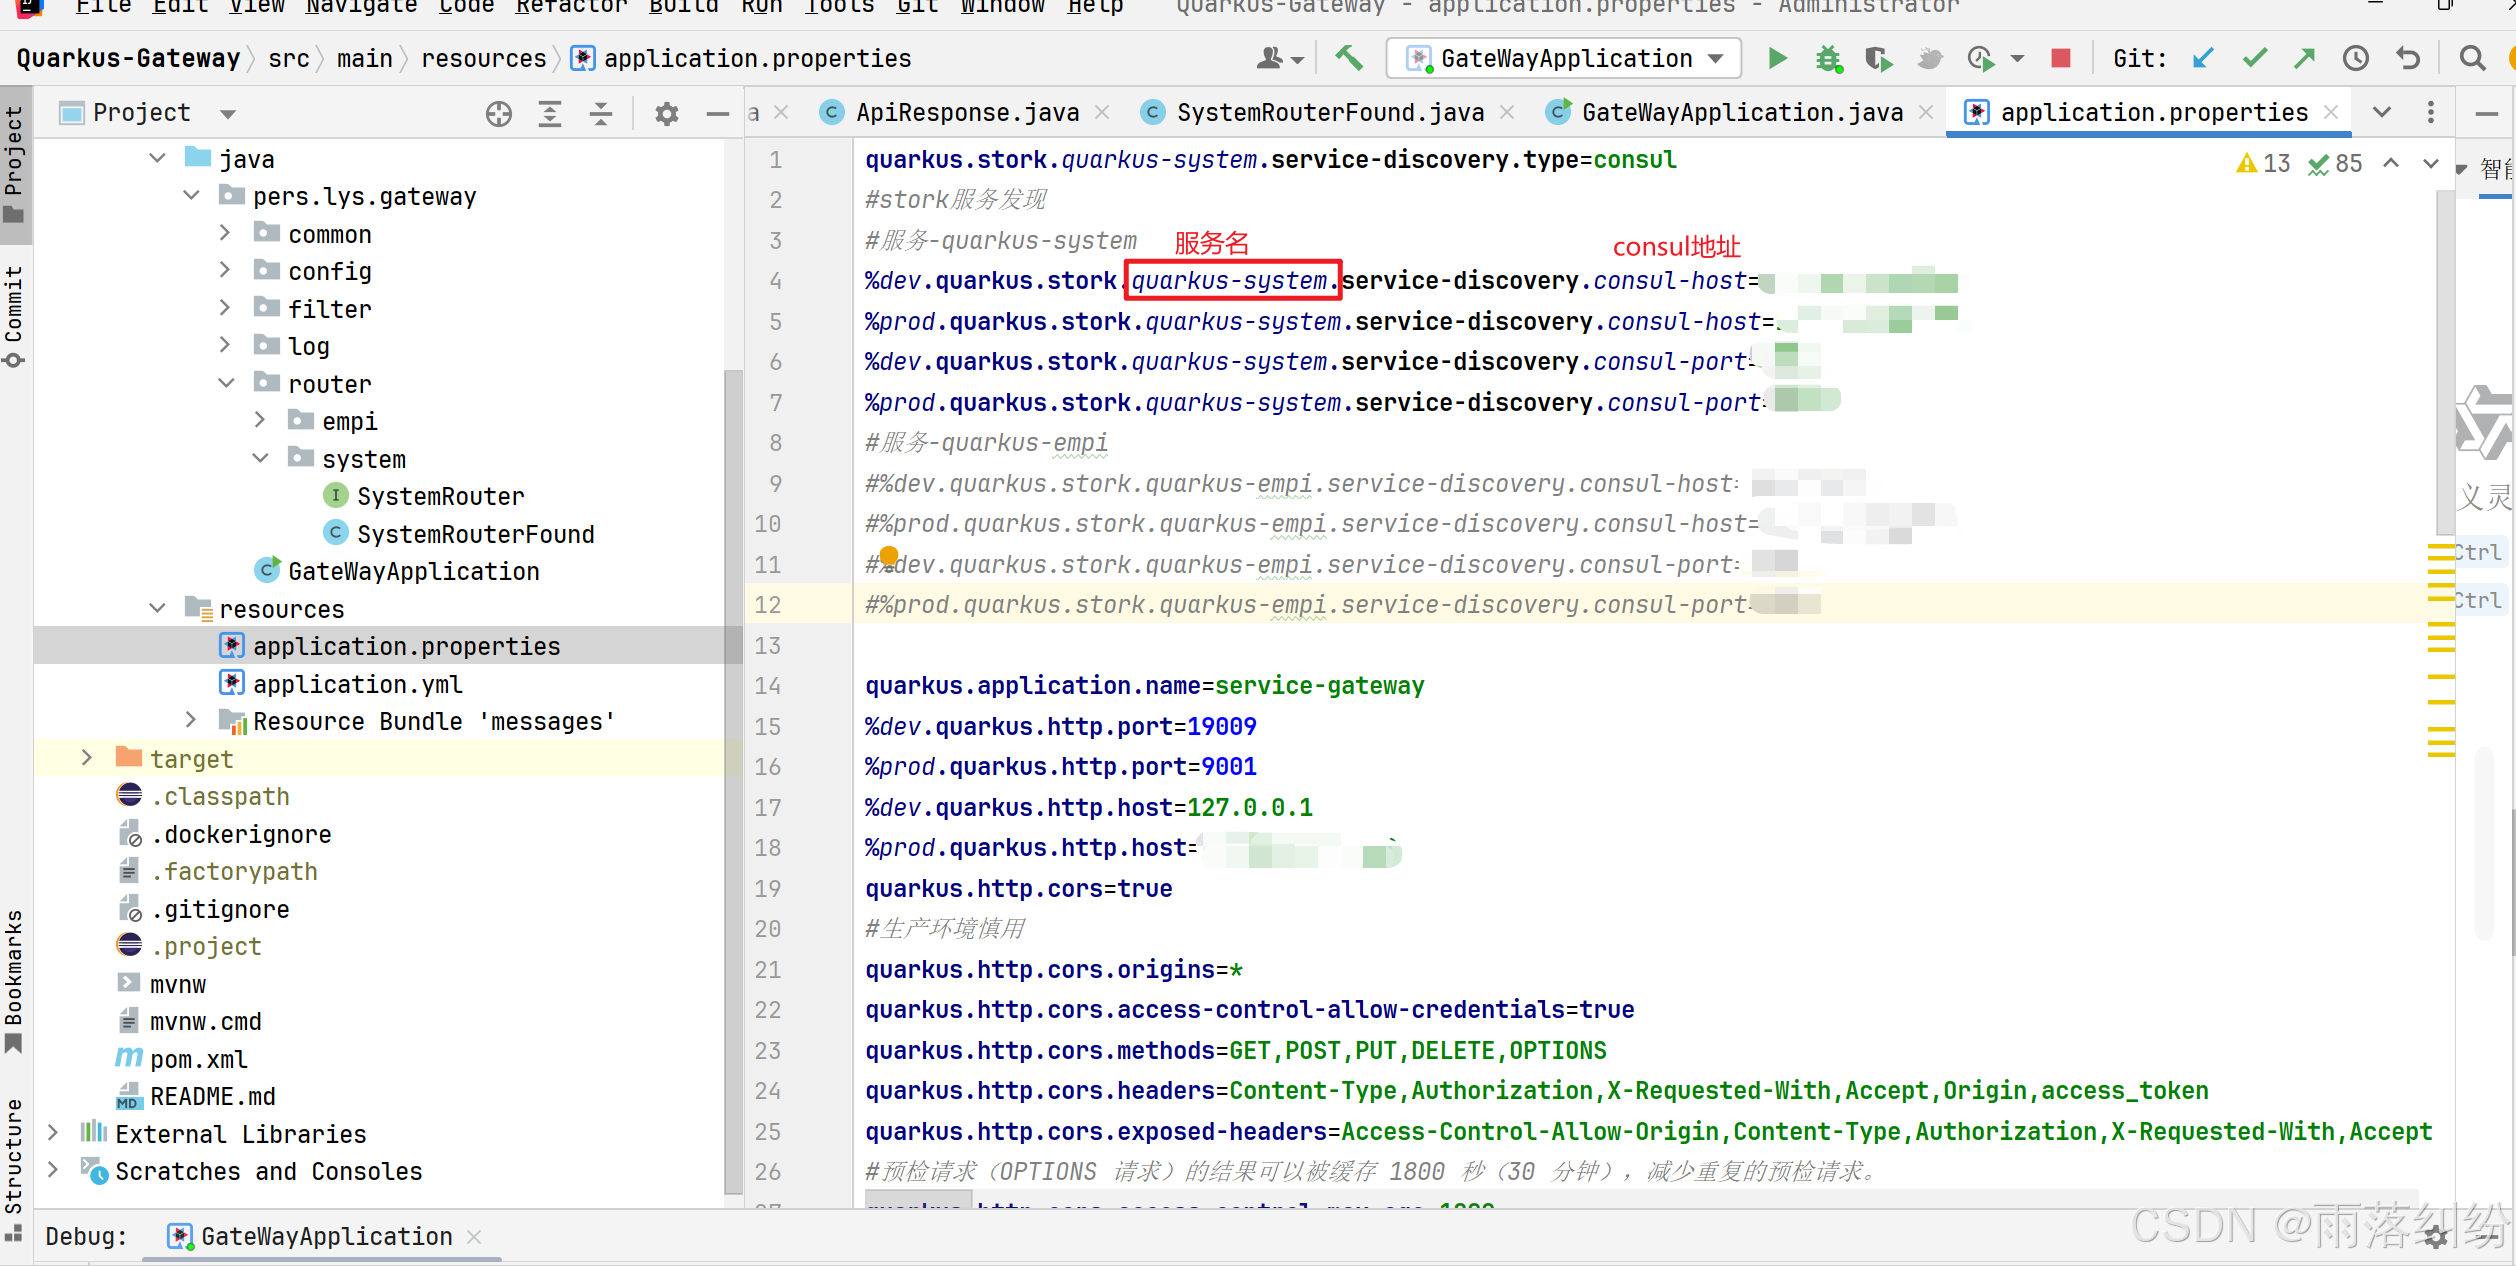Run GateWayApplication with the green play icon
Viewport: 2516px width, 1266px height.
(1777, 59)
